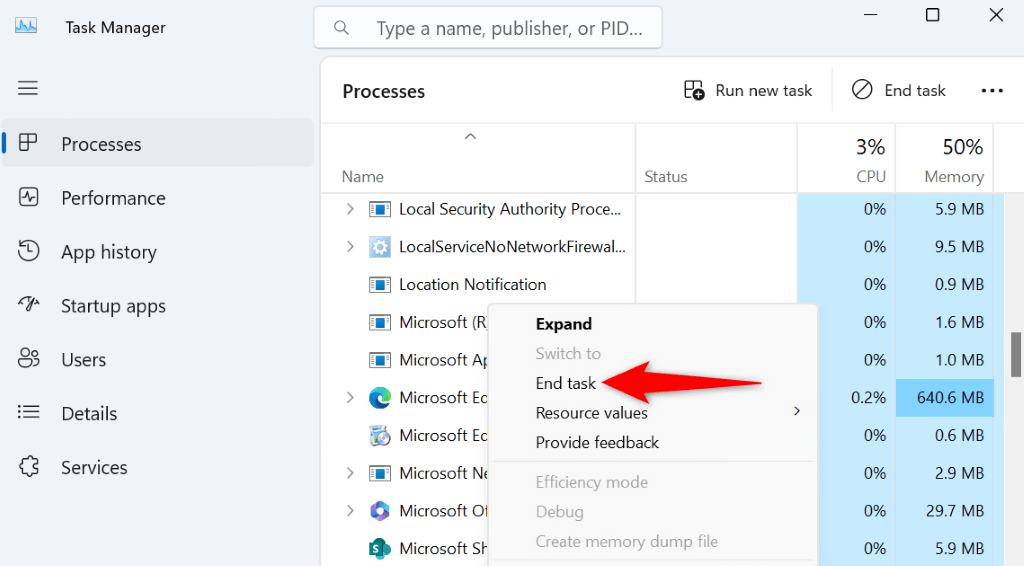Click Provide feedback menu entry

coord(597,442)
